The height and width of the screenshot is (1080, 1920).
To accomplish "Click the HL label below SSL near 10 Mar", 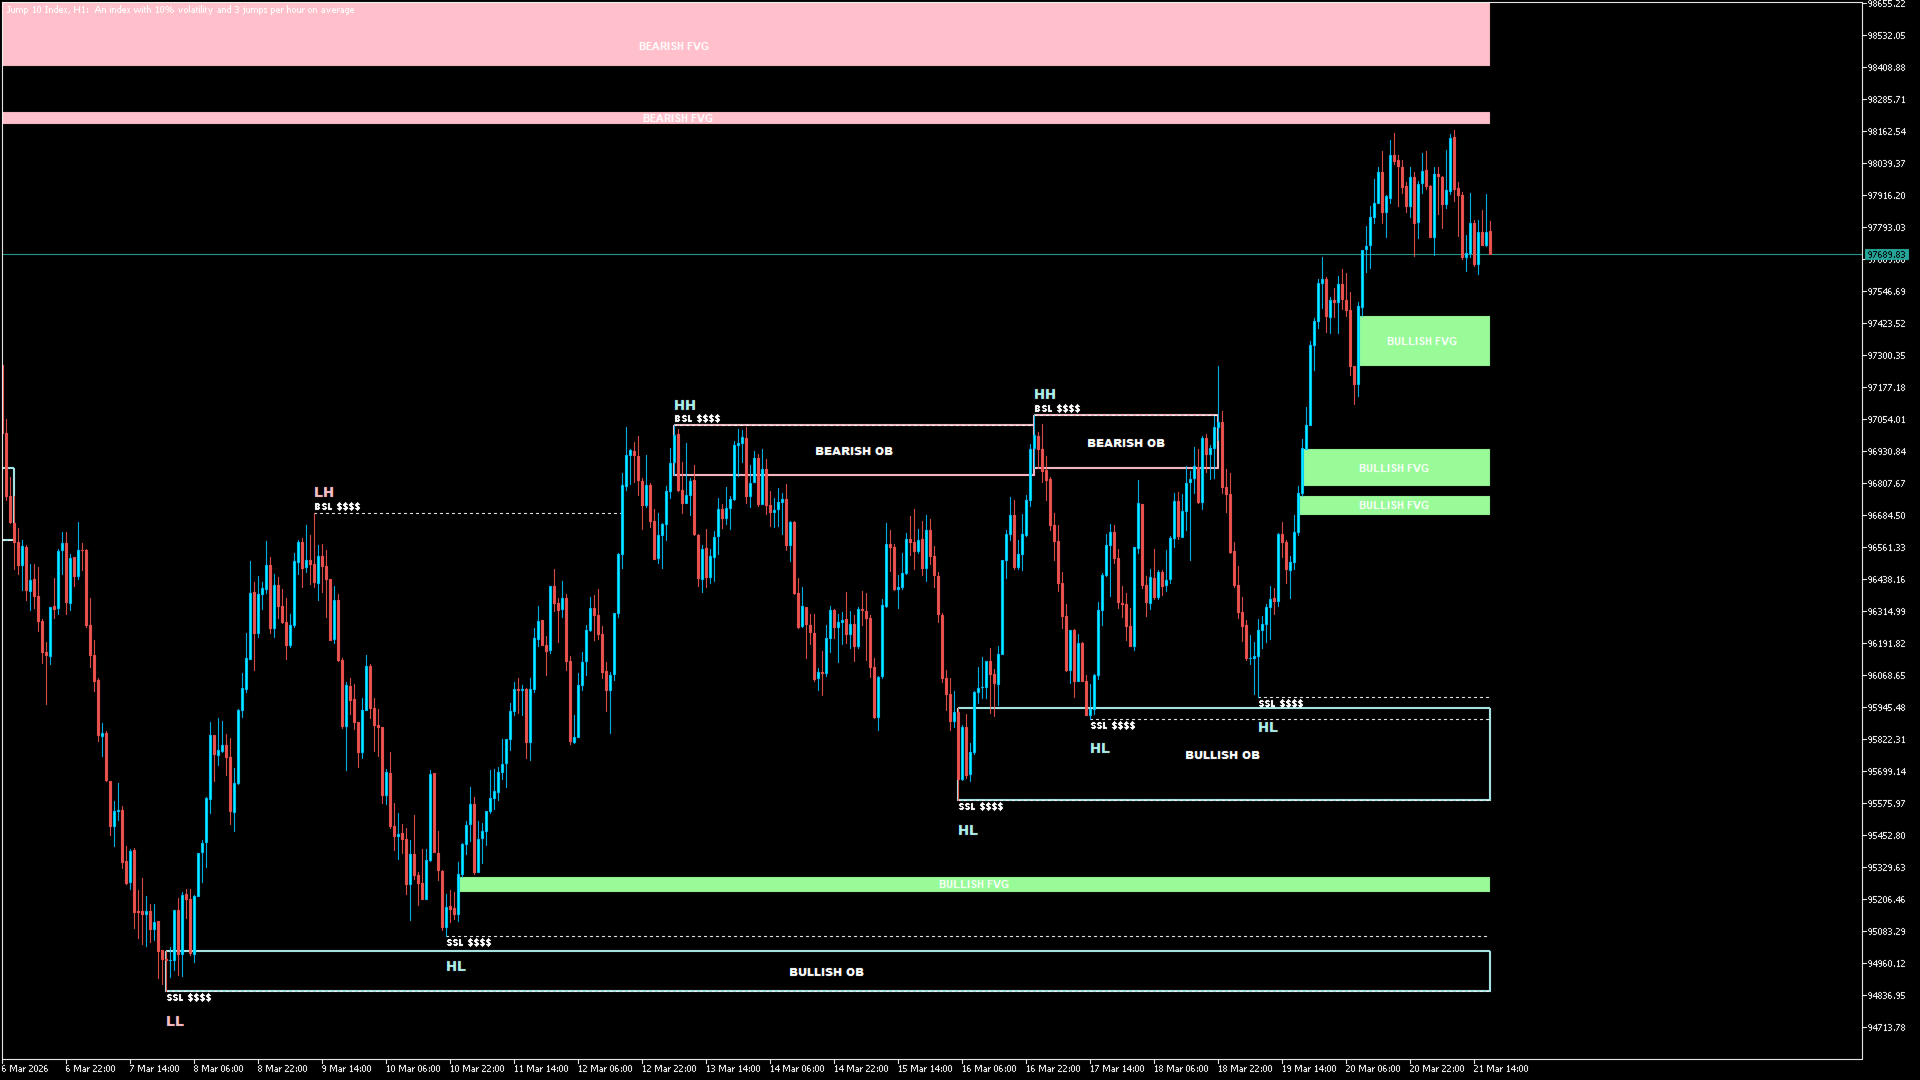I will pos(456,966).
